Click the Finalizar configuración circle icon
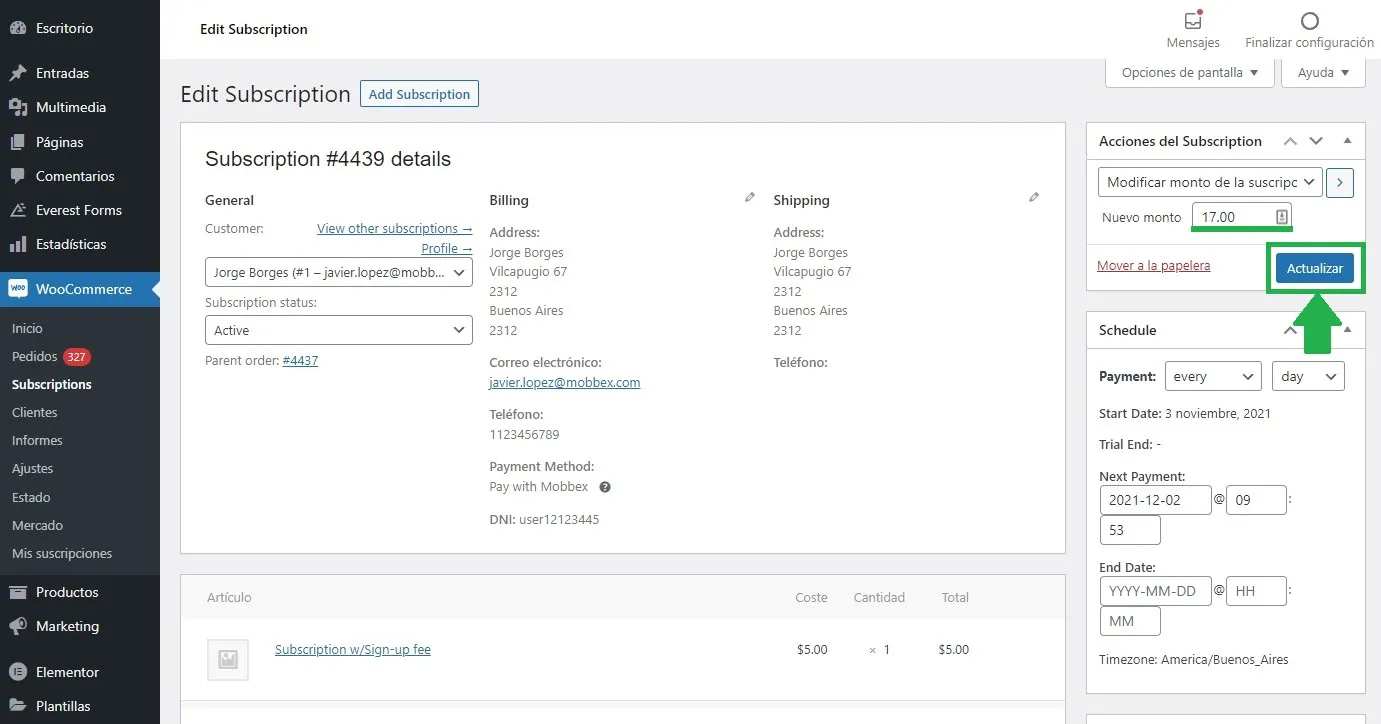The height and width of the screenshot is (724, 1381). tap(1309, 20)
